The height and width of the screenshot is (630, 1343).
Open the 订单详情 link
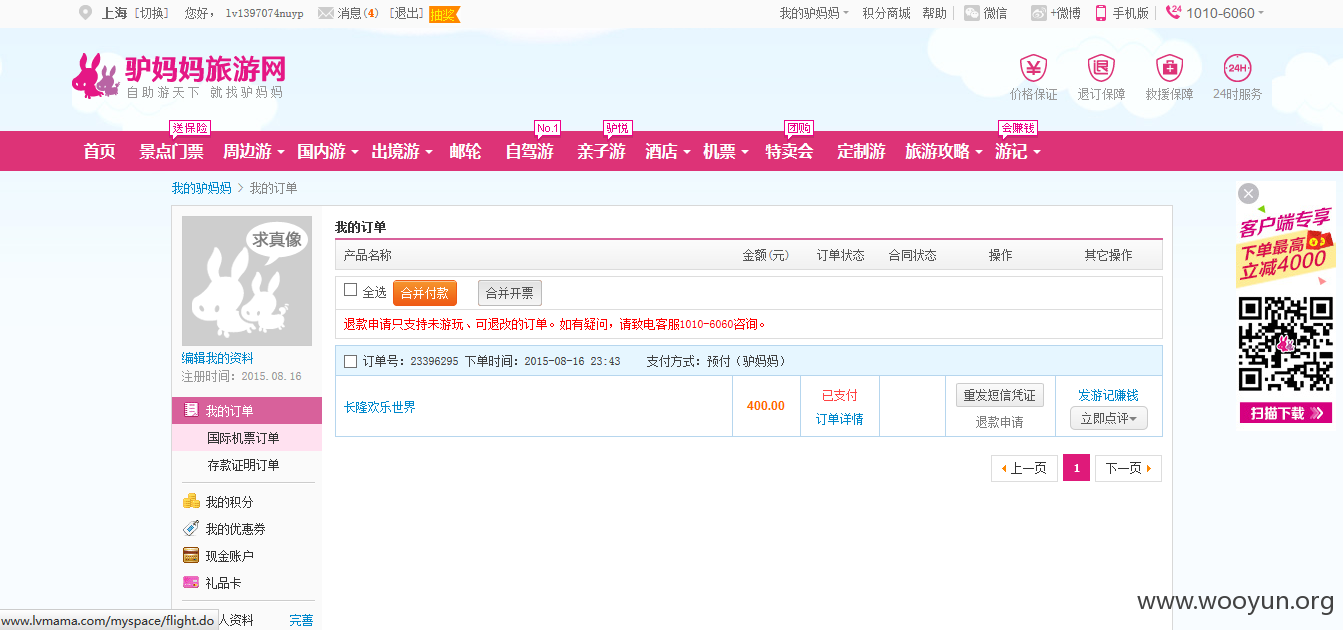(840, 419)
